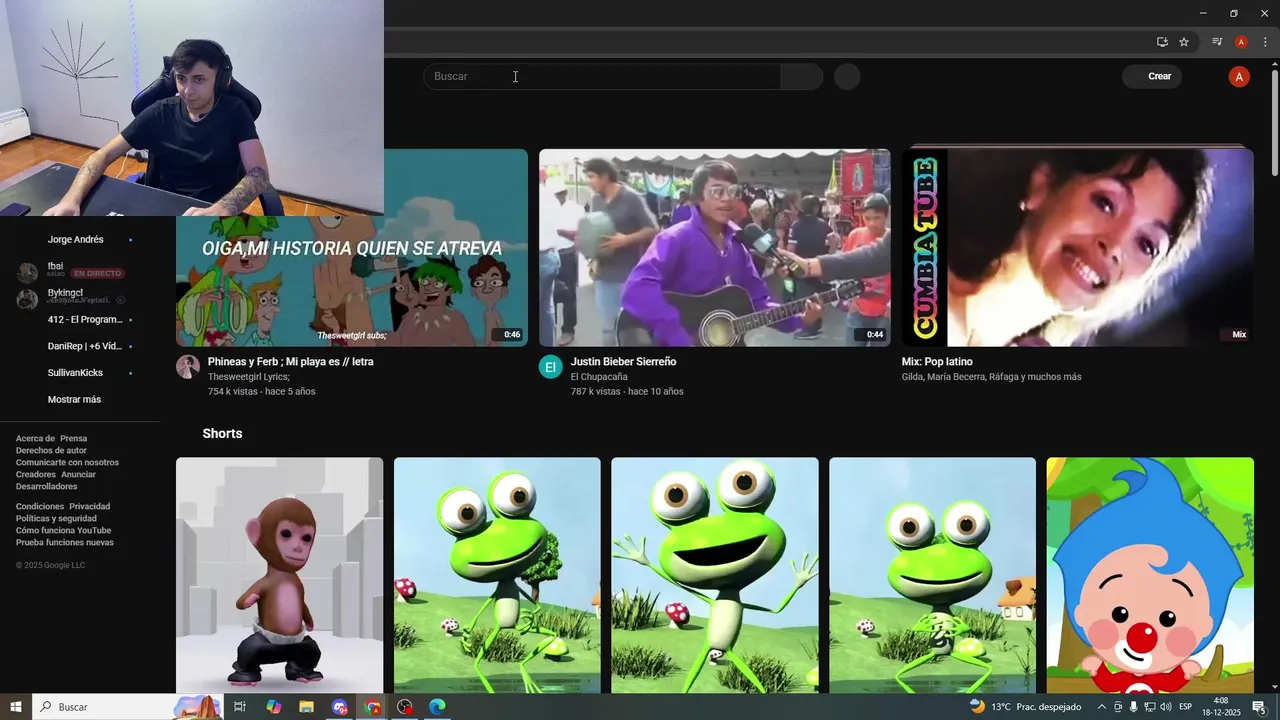The image size is (1280, 720).
Task: Open Creadores footer link
Action: pyautogui.click(x=36, y=474)
